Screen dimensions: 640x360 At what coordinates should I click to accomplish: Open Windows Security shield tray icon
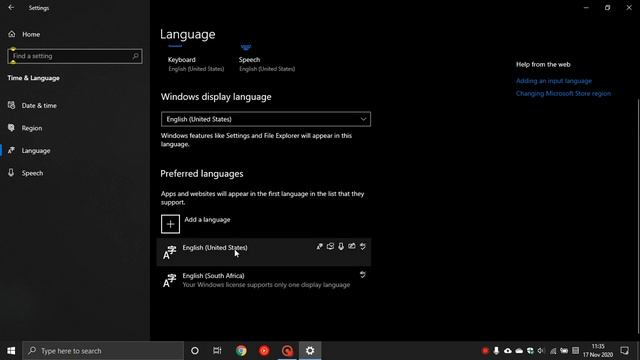[x=530, y=351]
